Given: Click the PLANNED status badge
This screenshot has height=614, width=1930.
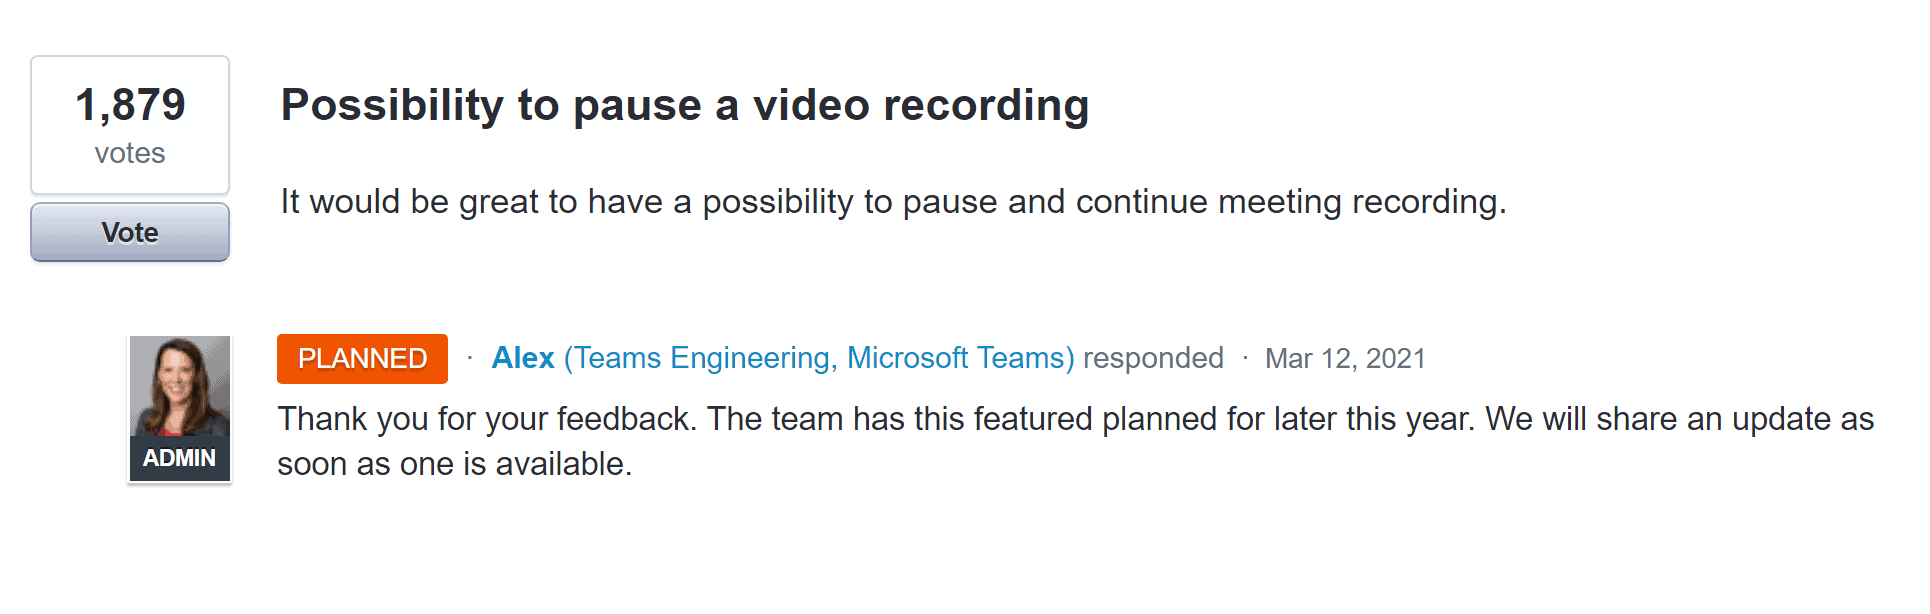Looking at the screenshot, I should 362,358.
